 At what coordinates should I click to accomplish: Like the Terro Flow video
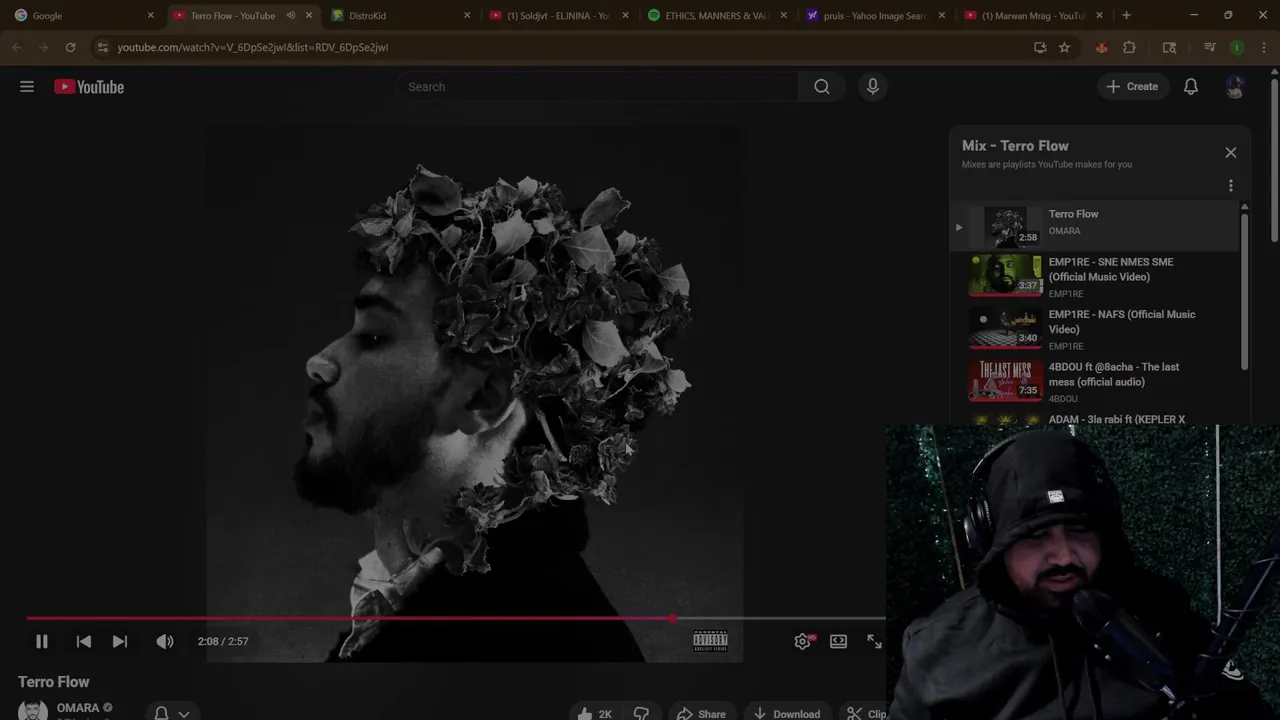(x=595, y=713)
